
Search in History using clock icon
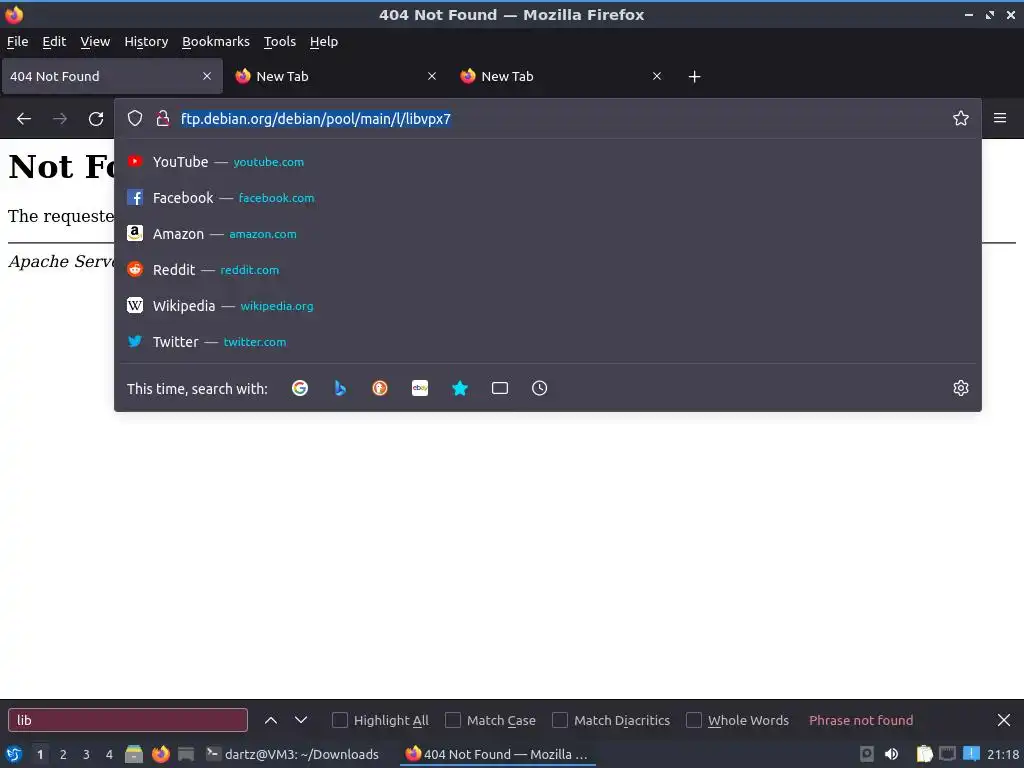tap(539, 388)
